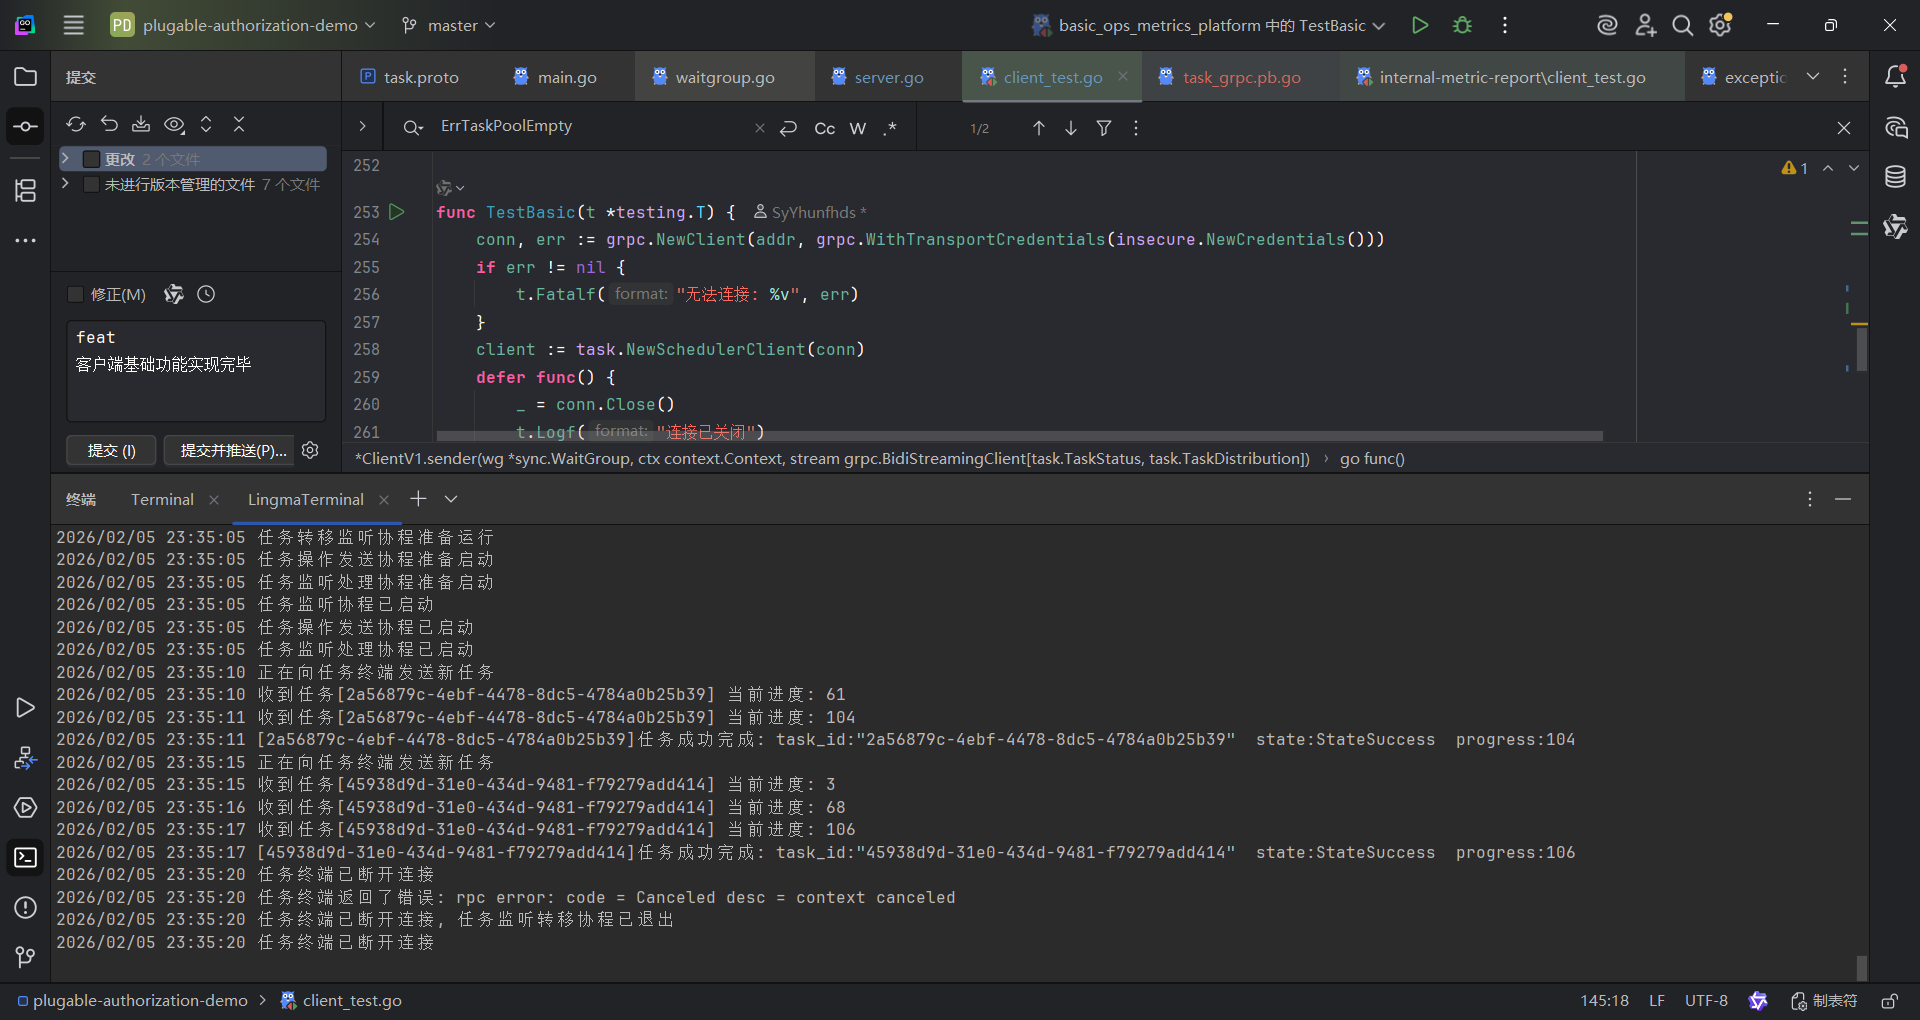Toggle Match Case in search bar
This screenshot has height=1020, width=1920.
824,128
